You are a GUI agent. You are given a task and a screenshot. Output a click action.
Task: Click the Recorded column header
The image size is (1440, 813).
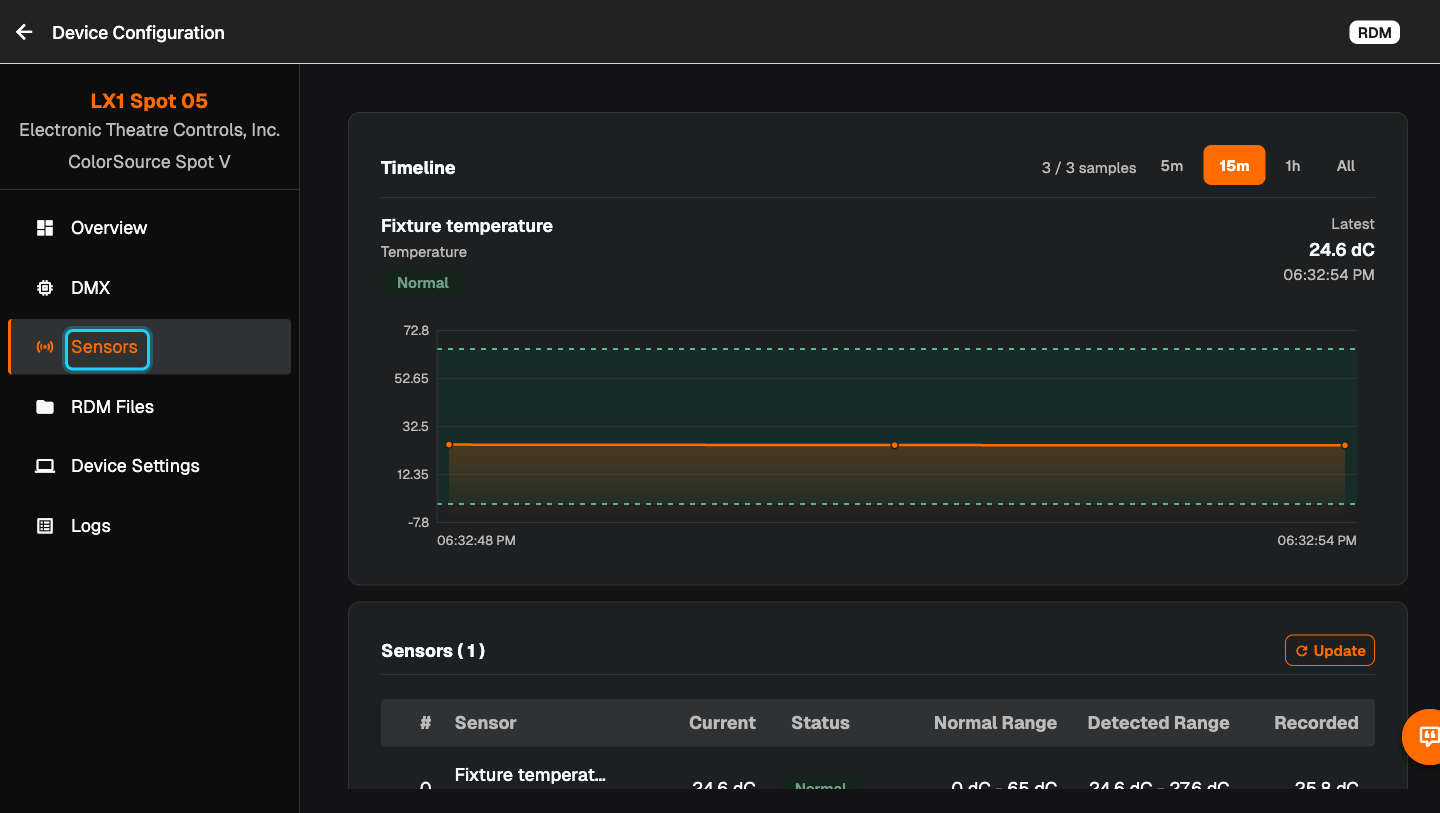1316,723
